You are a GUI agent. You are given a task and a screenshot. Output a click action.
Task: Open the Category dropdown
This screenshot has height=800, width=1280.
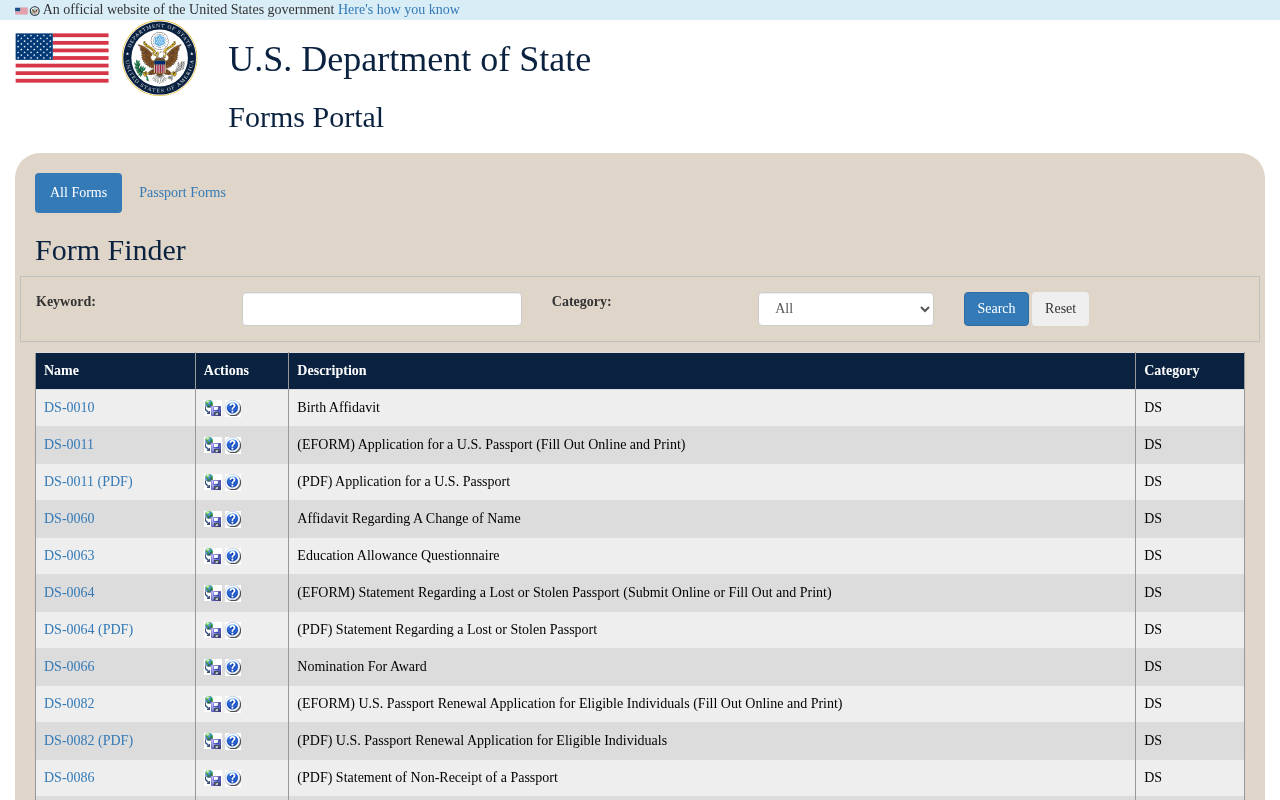coord(846,309)
